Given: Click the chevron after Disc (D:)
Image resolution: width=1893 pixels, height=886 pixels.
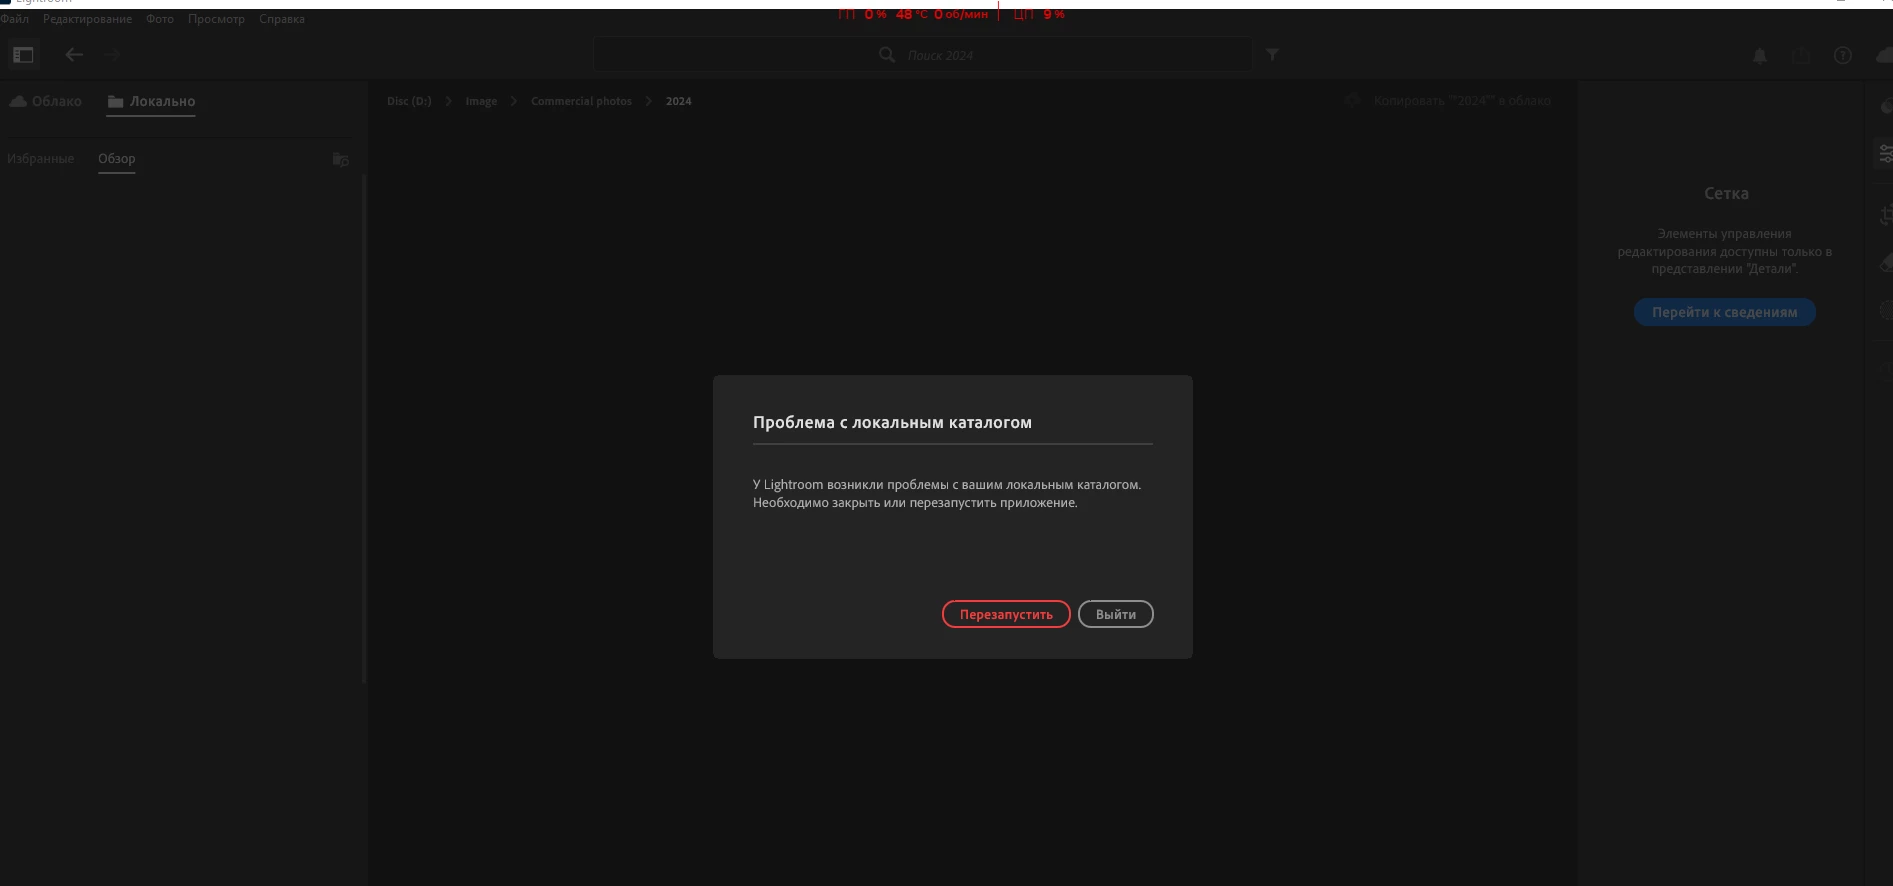Looking at the screenshot, I should [449, 101].
